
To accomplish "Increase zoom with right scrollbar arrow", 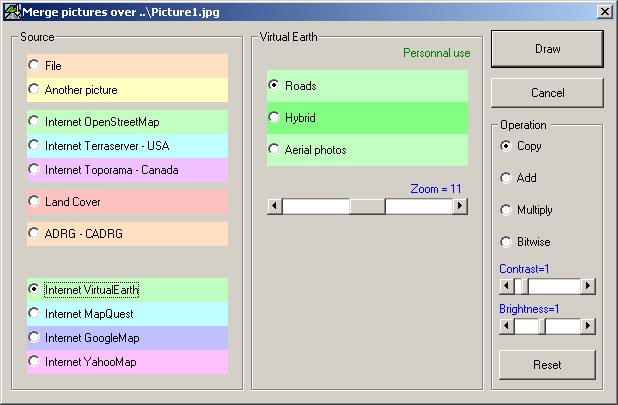I will tap(460, 206).
